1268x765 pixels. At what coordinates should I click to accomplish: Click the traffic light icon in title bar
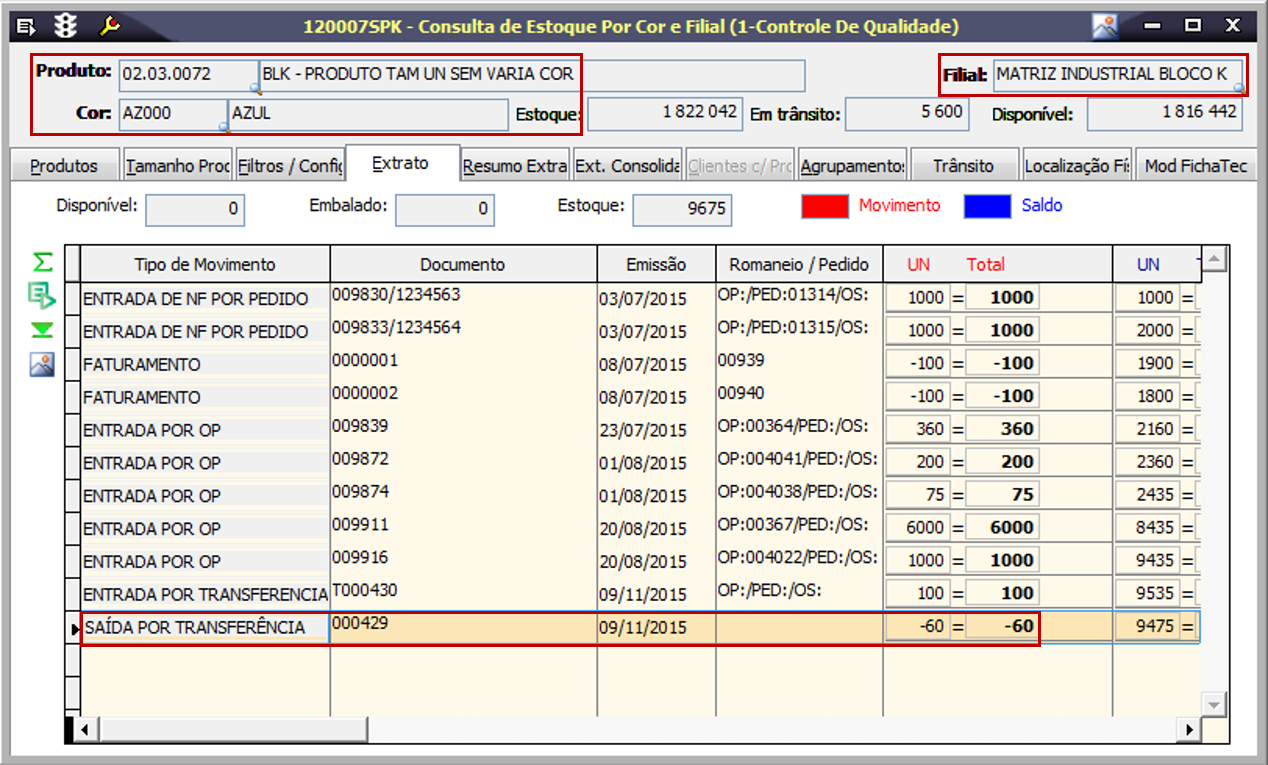point(64,25)
